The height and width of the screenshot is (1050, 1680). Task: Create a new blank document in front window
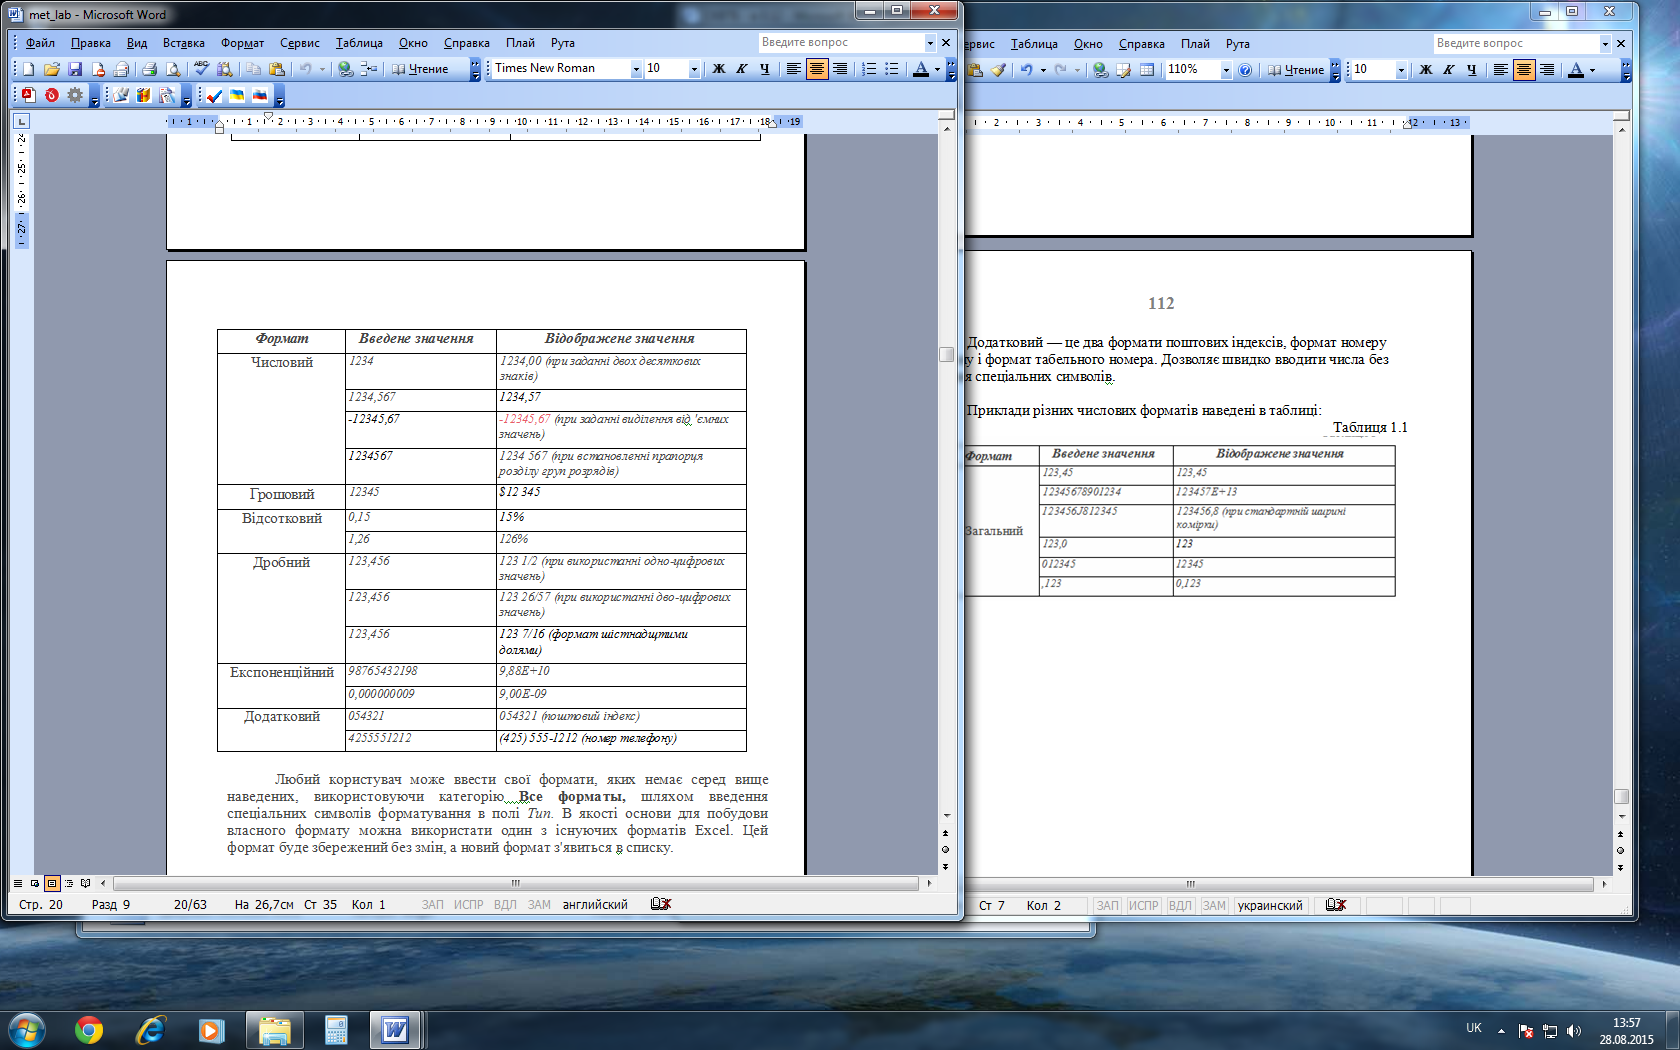28,69
